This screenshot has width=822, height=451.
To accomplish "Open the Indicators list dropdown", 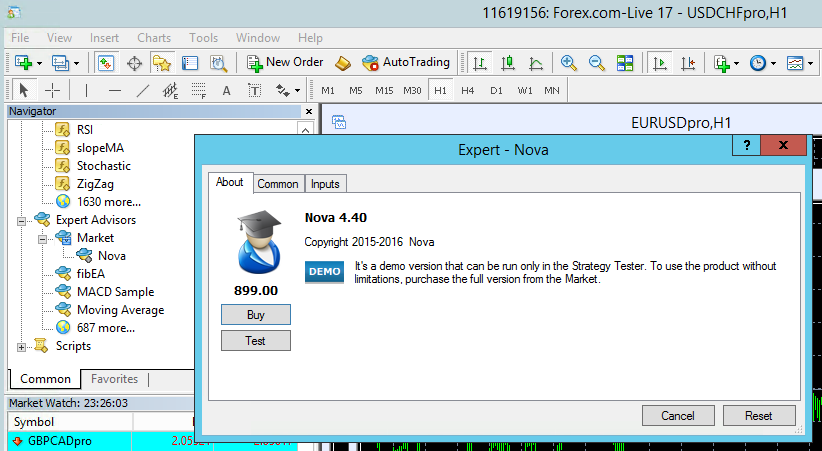I will point(726,63).
